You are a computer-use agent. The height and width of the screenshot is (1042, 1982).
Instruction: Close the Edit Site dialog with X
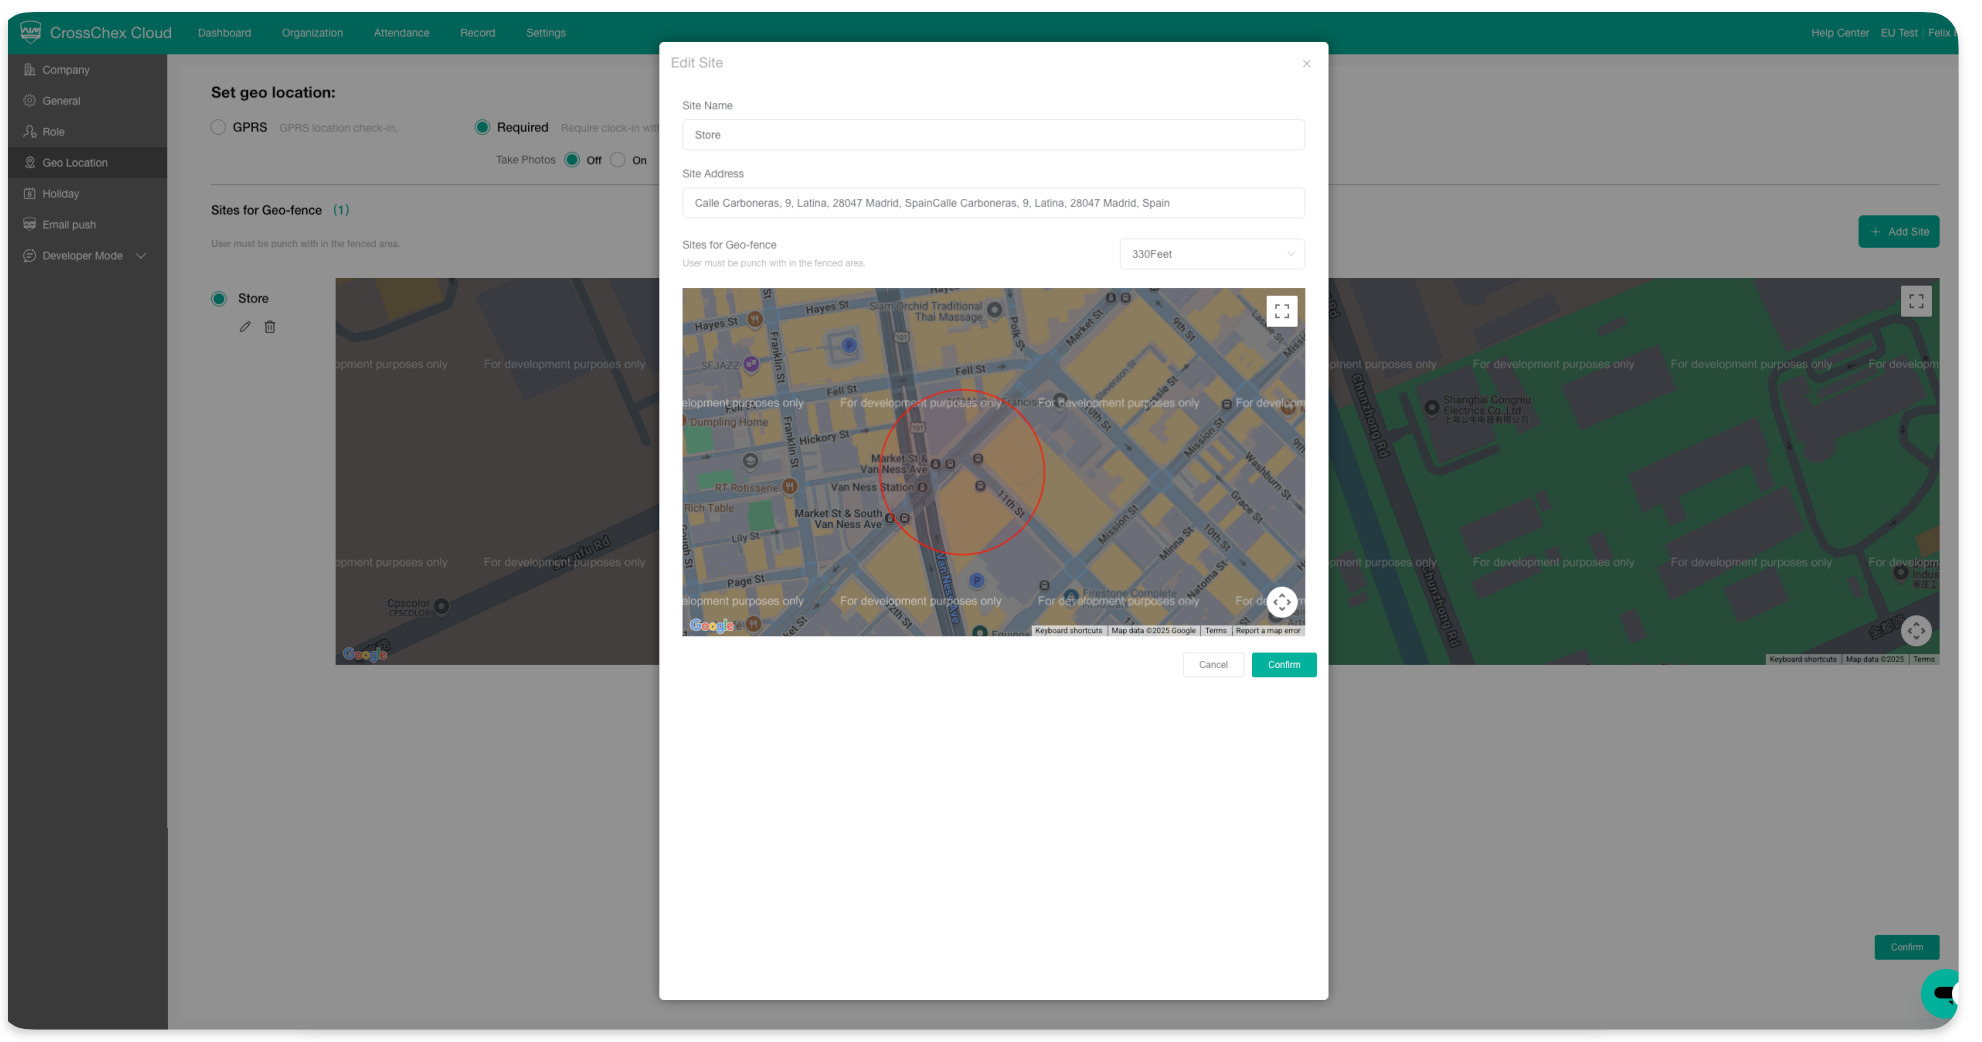tap(1306, 64)
